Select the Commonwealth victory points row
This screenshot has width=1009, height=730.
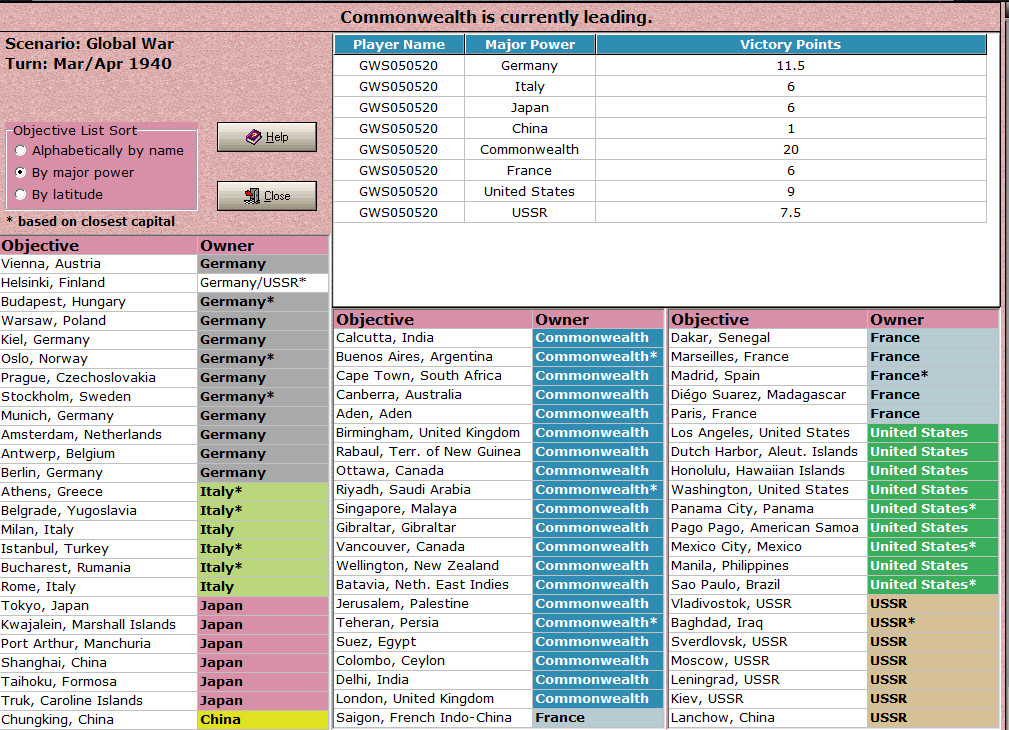point(660,149)
